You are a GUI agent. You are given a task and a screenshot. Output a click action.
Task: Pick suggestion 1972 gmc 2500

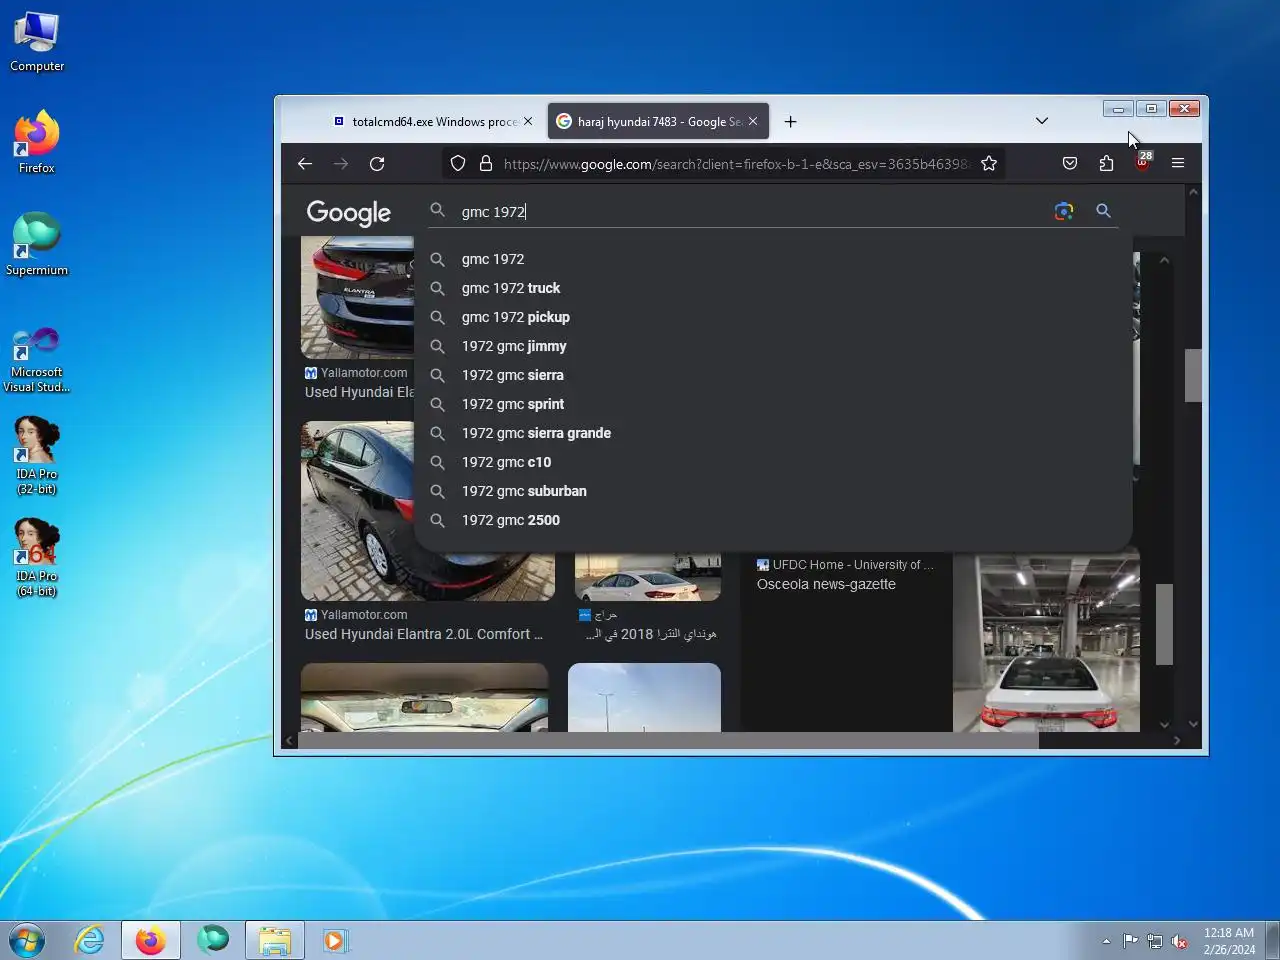coord(773,520)
